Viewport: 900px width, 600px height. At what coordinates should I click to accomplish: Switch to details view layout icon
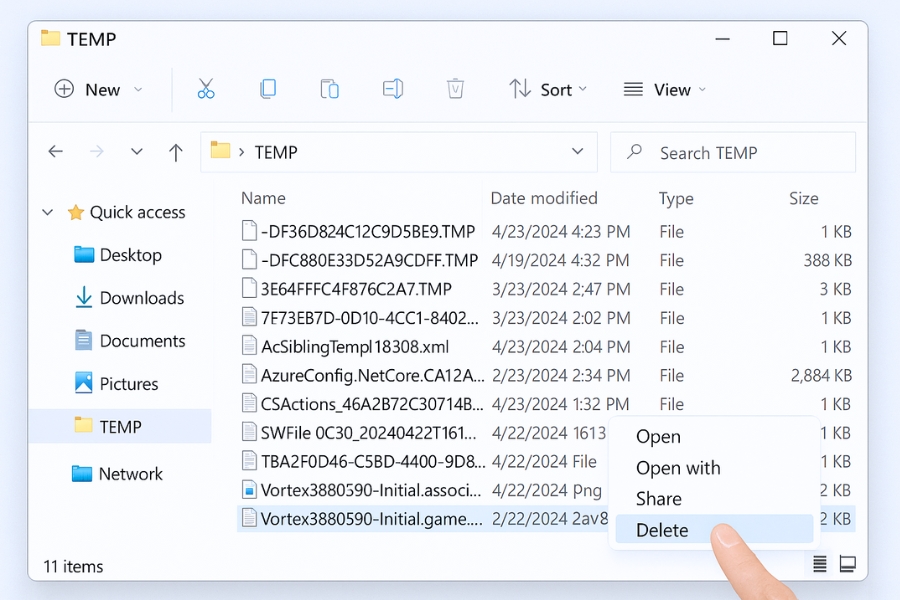pos(820,564)
